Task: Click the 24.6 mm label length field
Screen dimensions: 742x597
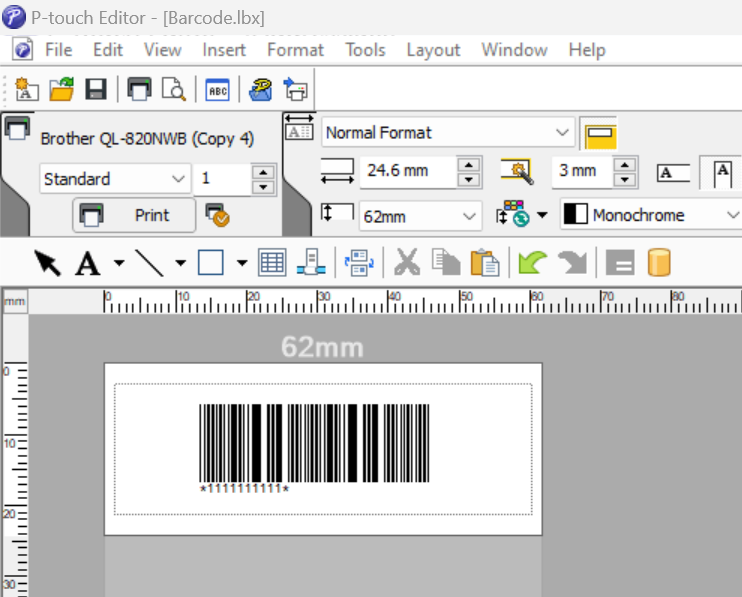Action: tap(408, 171)
